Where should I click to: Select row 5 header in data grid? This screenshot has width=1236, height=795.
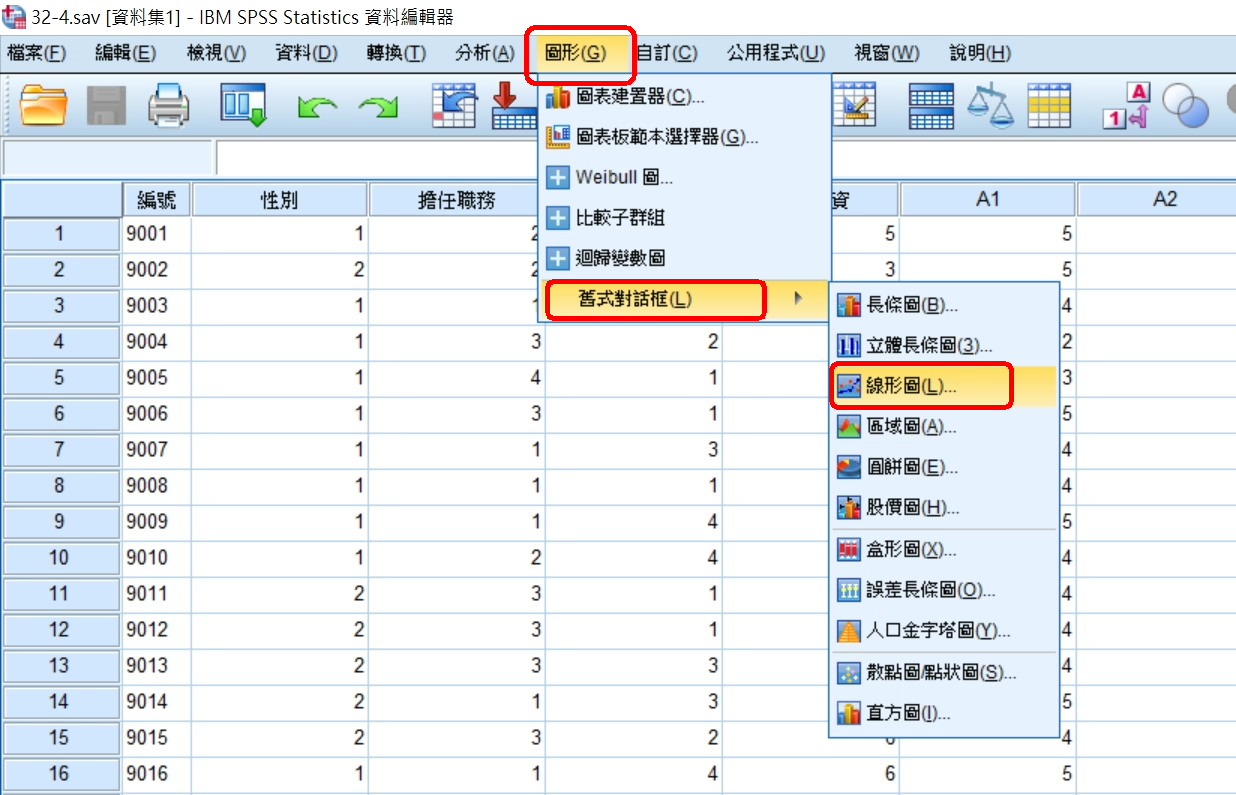pos(60,378)
